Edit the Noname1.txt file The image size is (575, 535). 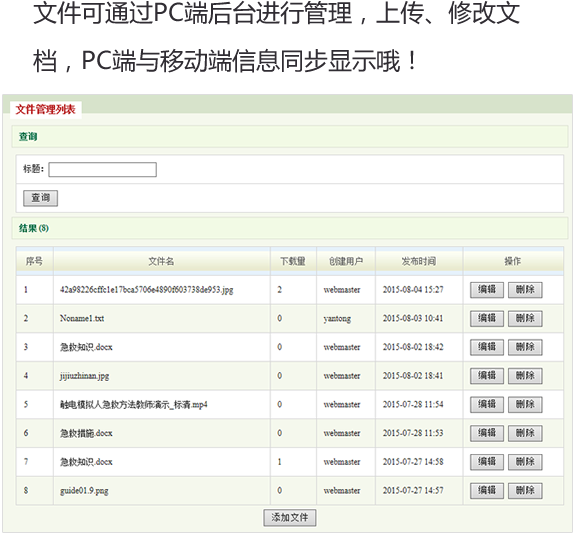(x=487, y=318)
